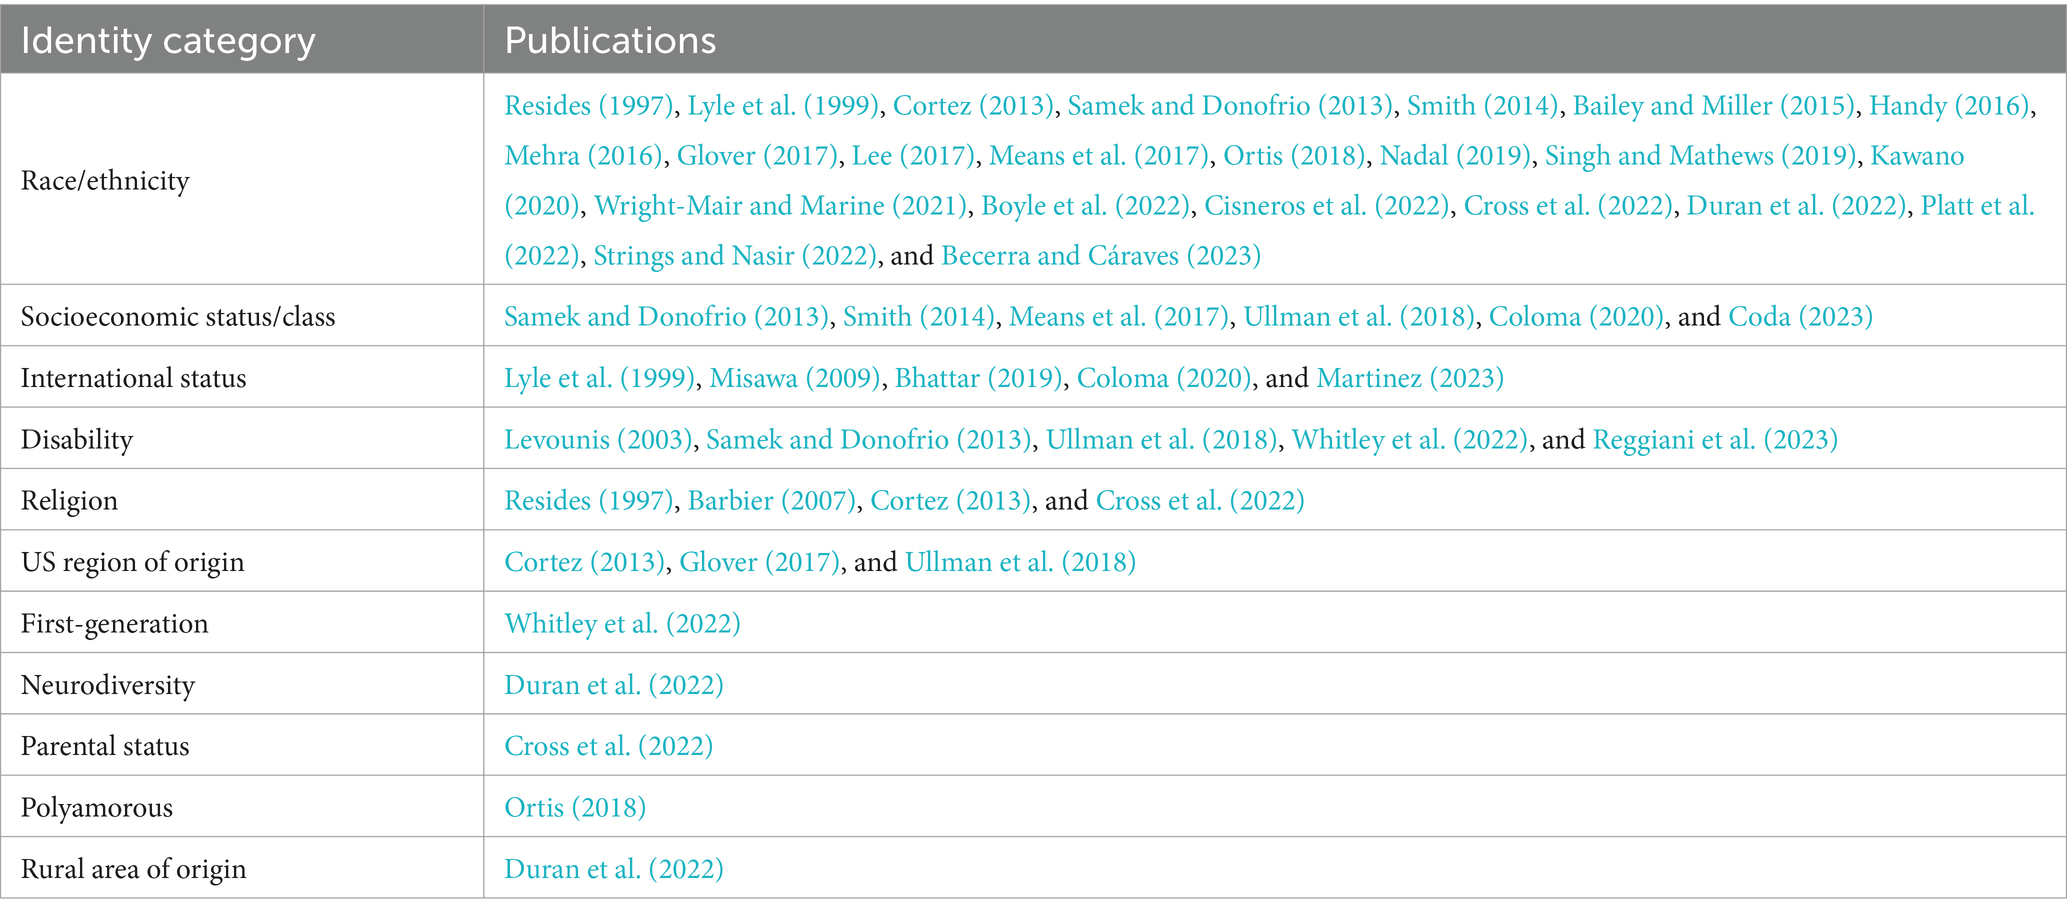Open Resides (1997) in the Religion row
The image size is (2067, 916).
point(589,501)
